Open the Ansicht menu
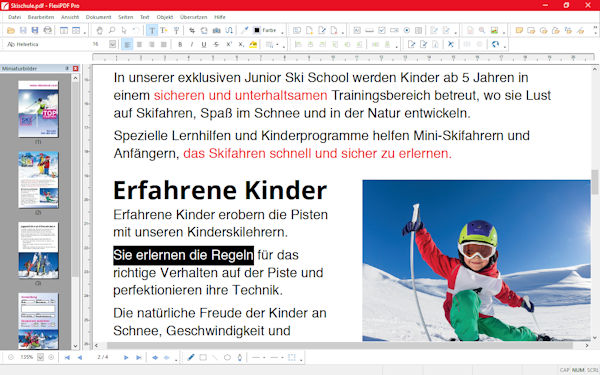 click(70, 17)
